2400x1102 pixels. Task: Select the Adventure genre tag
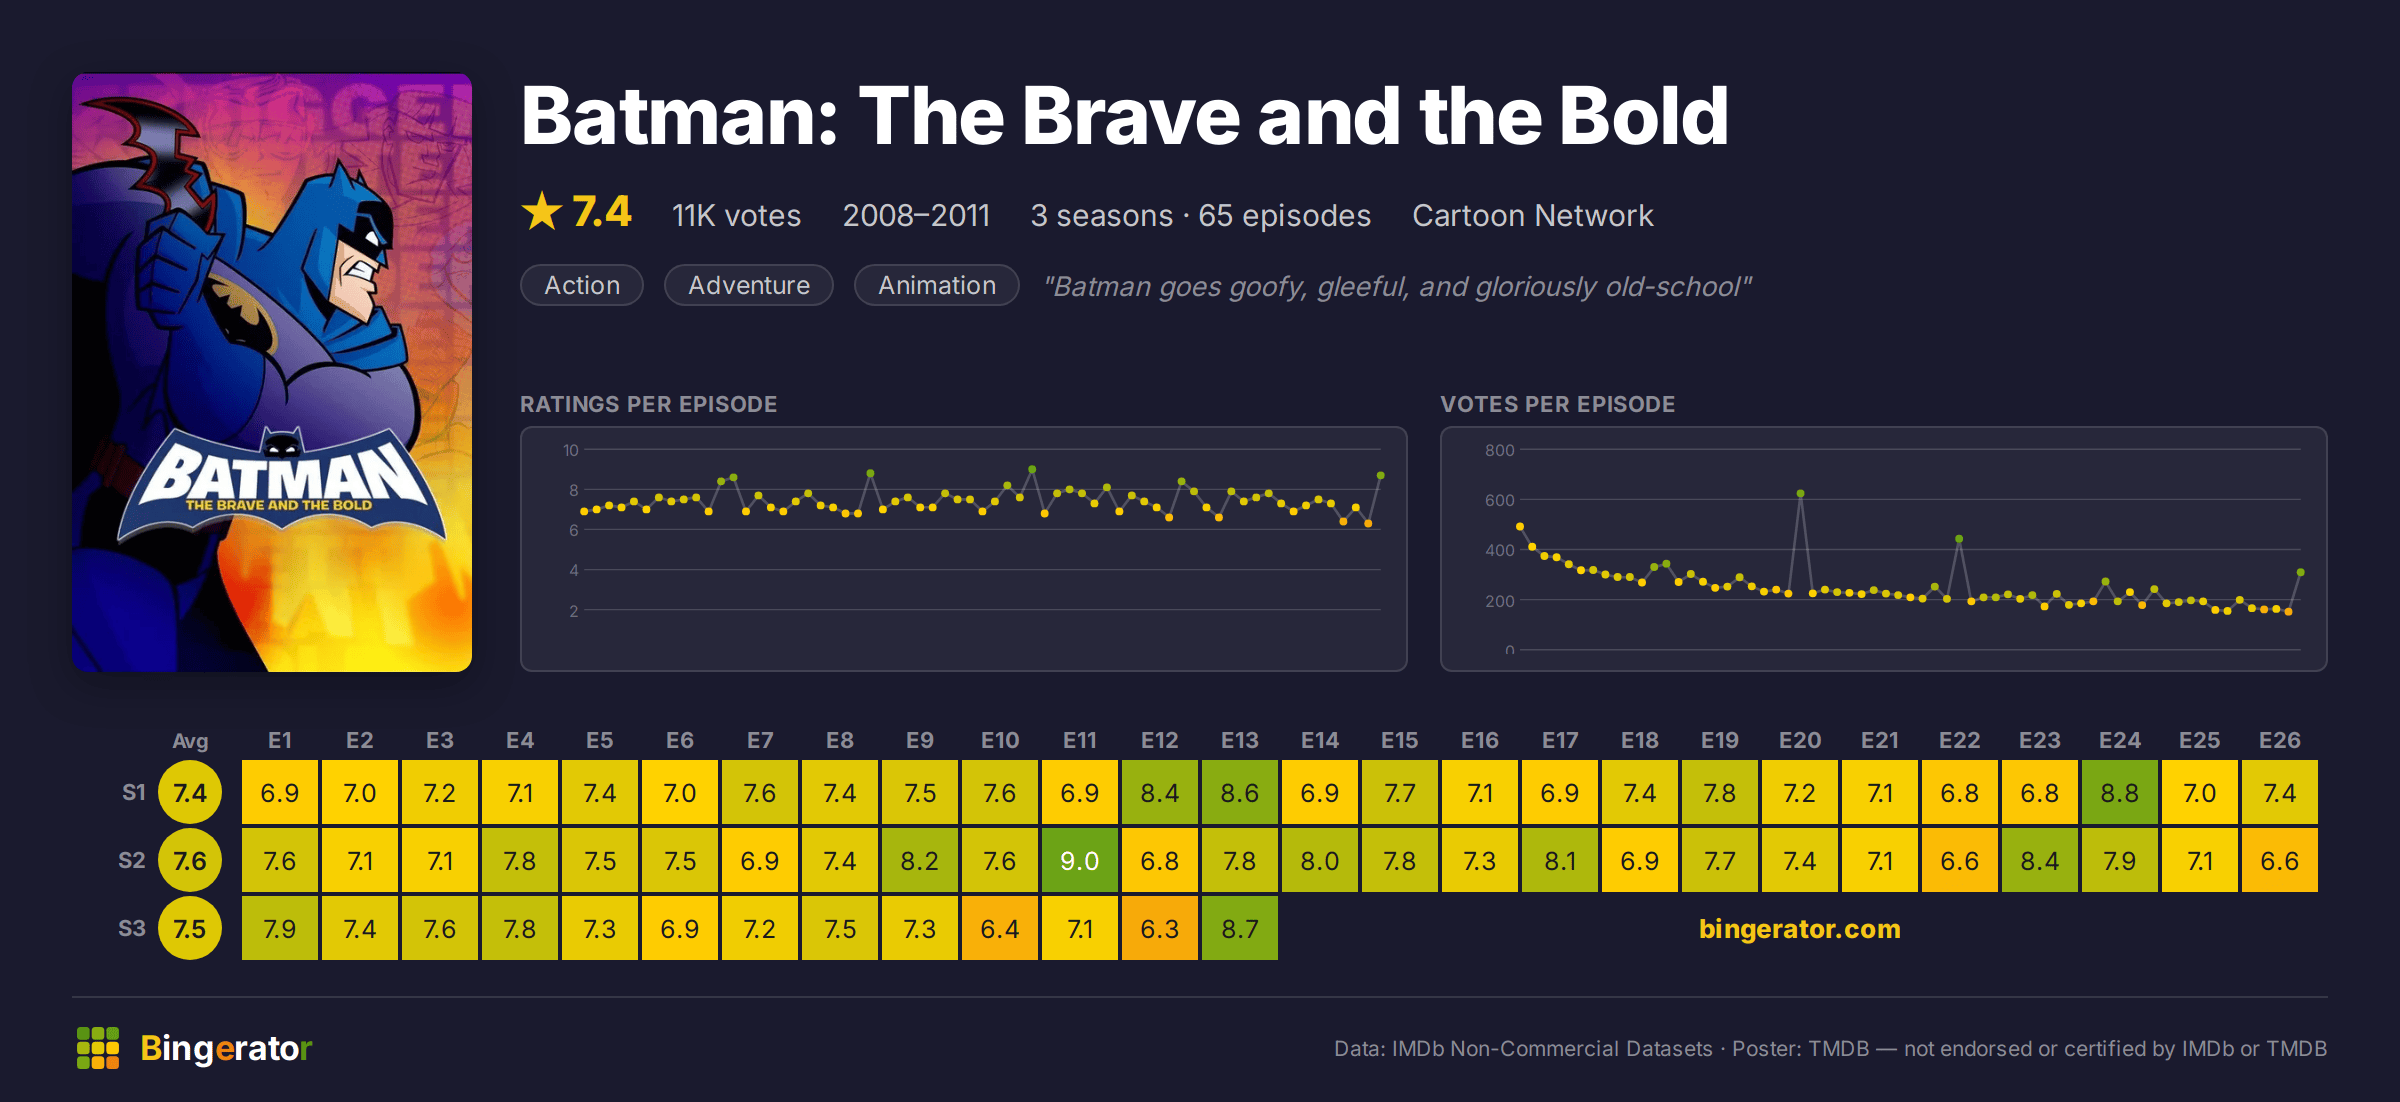[749, 285]
